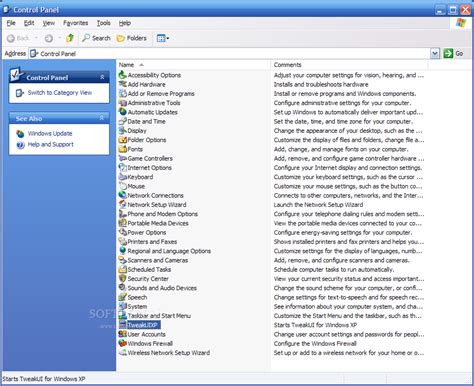Open the Mouse icon
Viewport: 474px width, 386px height.
123,186
